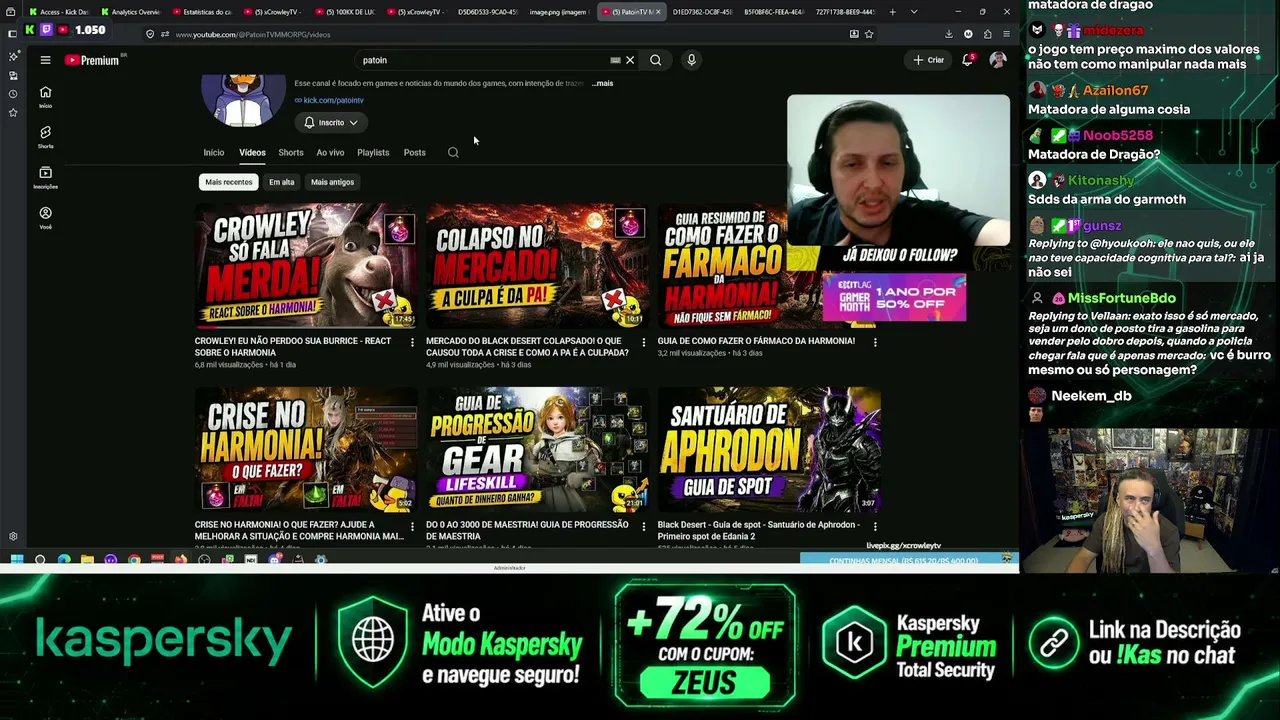Open the browser downloads icon
Image resolution: width=1280 pixels, height=720 pixels.
tap(948, 34)
